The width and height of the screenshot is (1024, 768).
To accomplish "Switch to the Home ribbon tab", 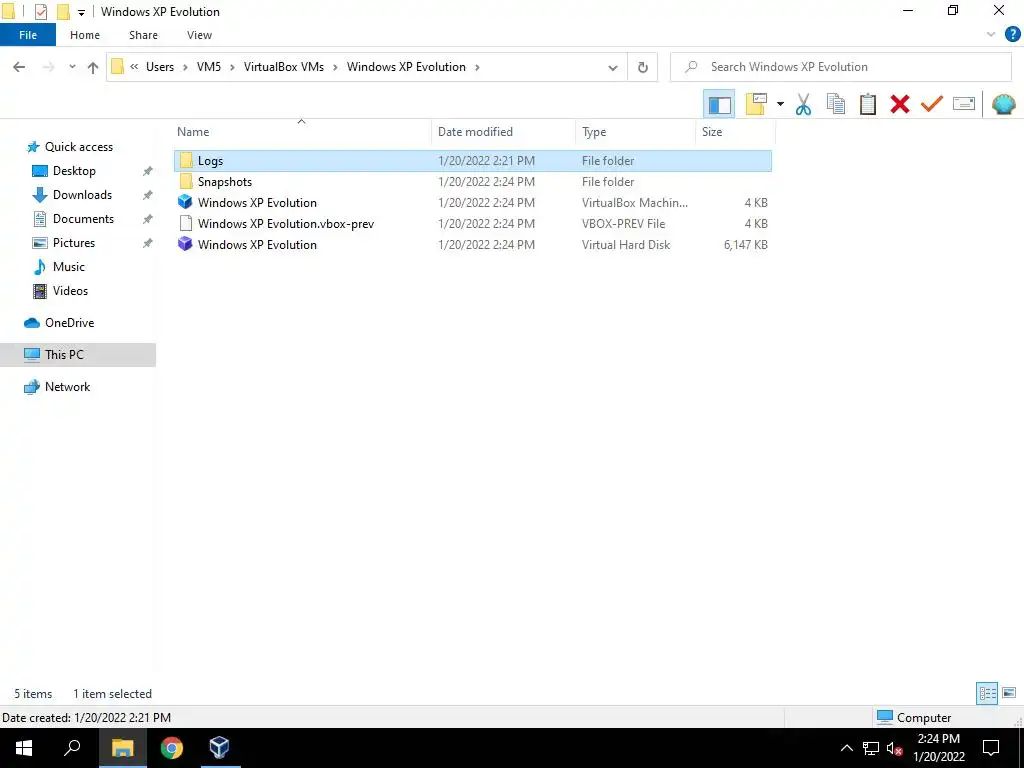I will coord(85,35).
